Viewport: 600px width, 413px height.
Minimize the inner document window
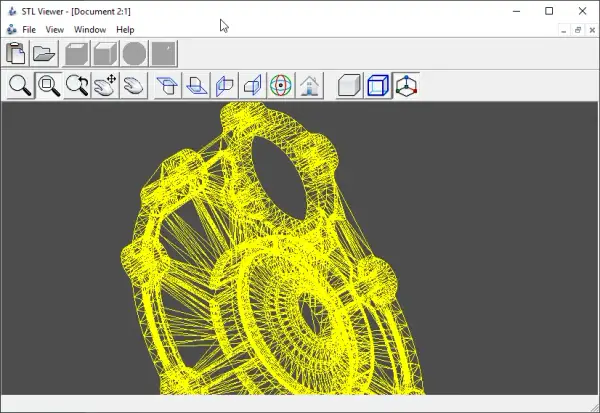[564, 30]
